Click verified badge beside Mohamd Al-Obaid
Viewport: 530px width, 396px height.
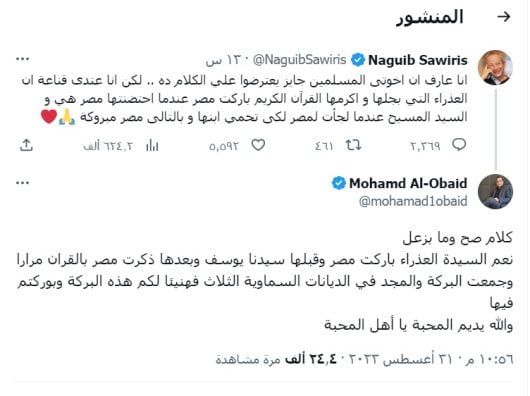point(339,183)
